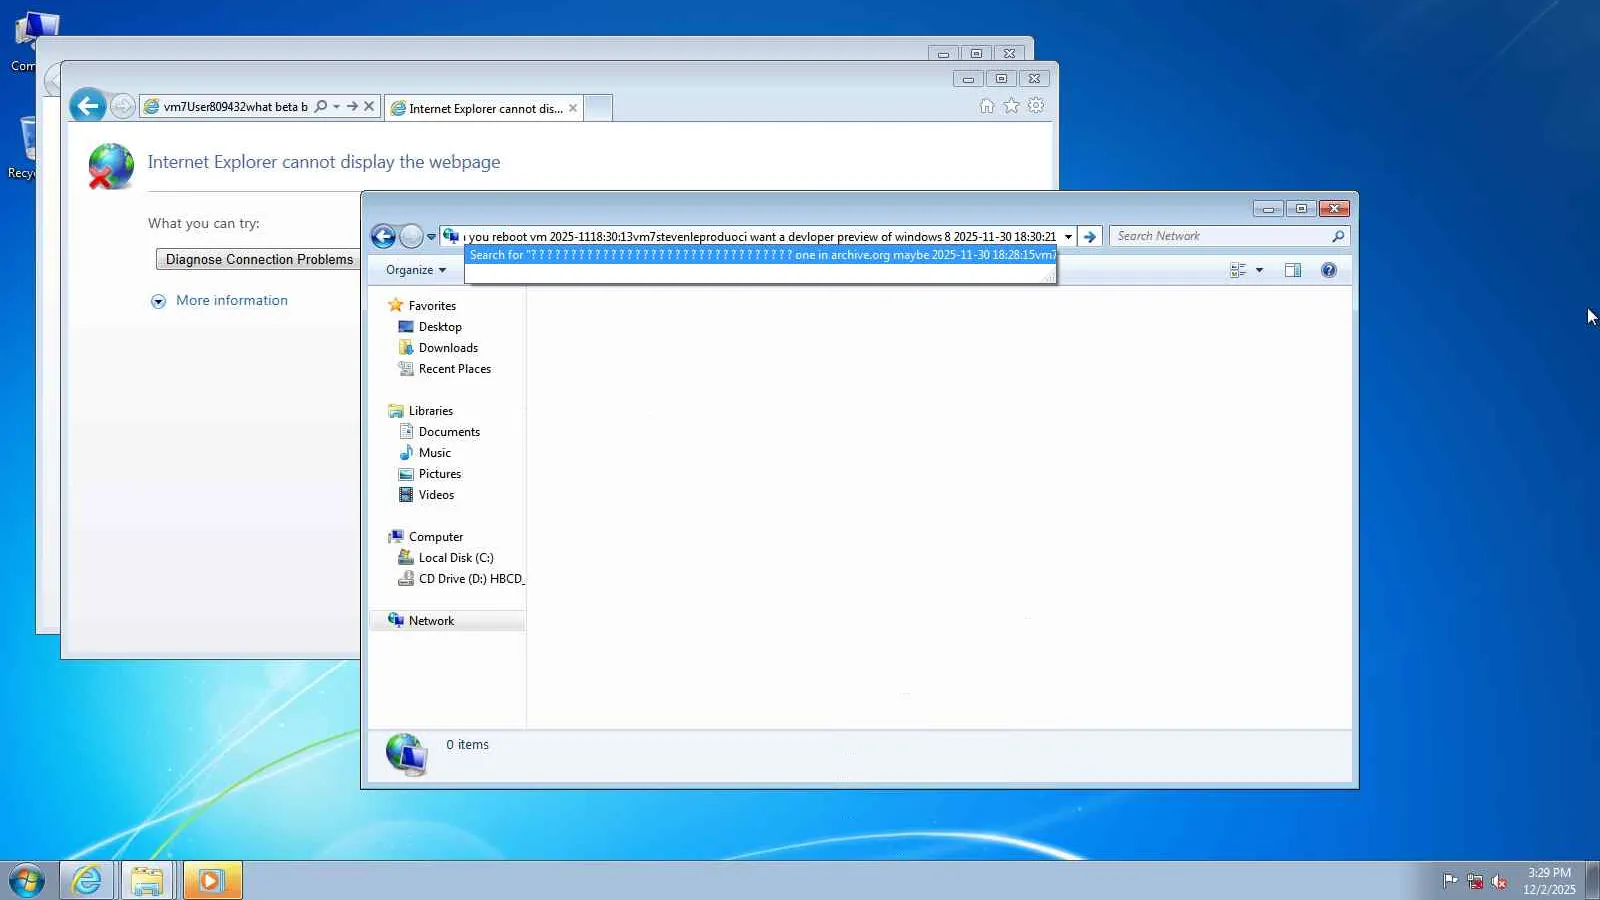Viewport: 1600px width, 900px height.
Task: Change your view icon in Explorer toolbar
Action: pos(1238,270)
